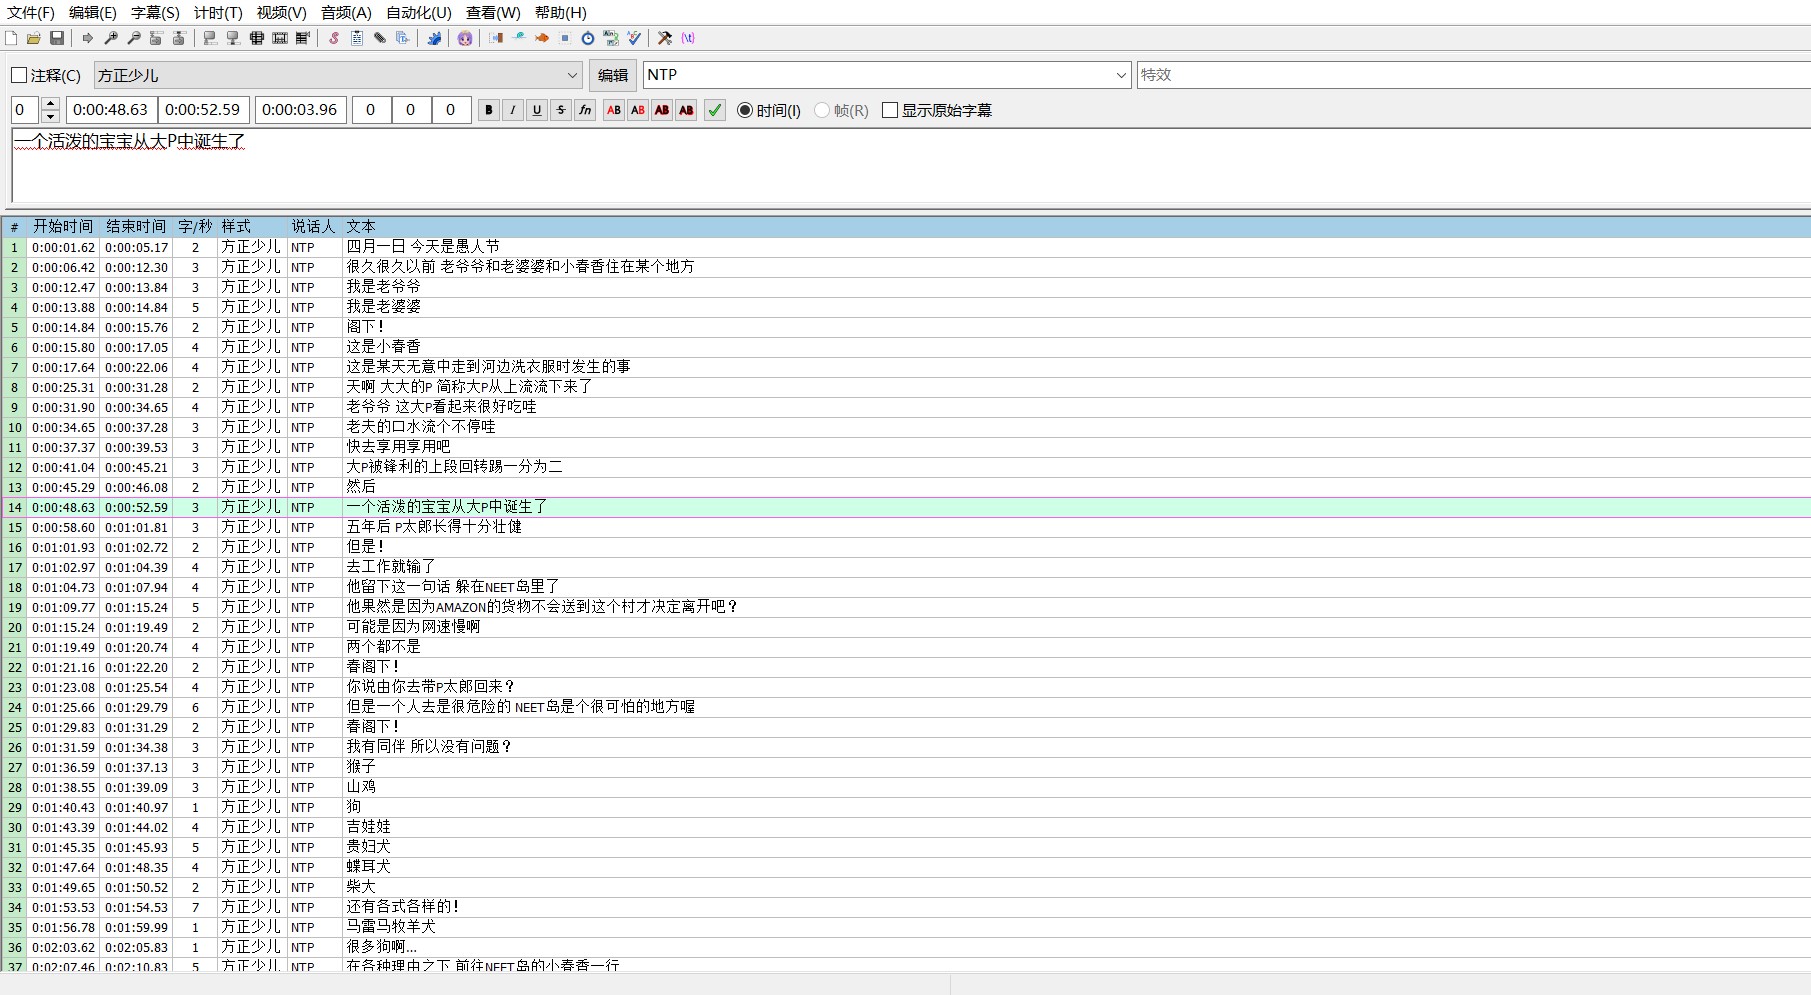Open Timing Post-Processor clock icon
The image size is (1811, 995).
pos(588,38)
